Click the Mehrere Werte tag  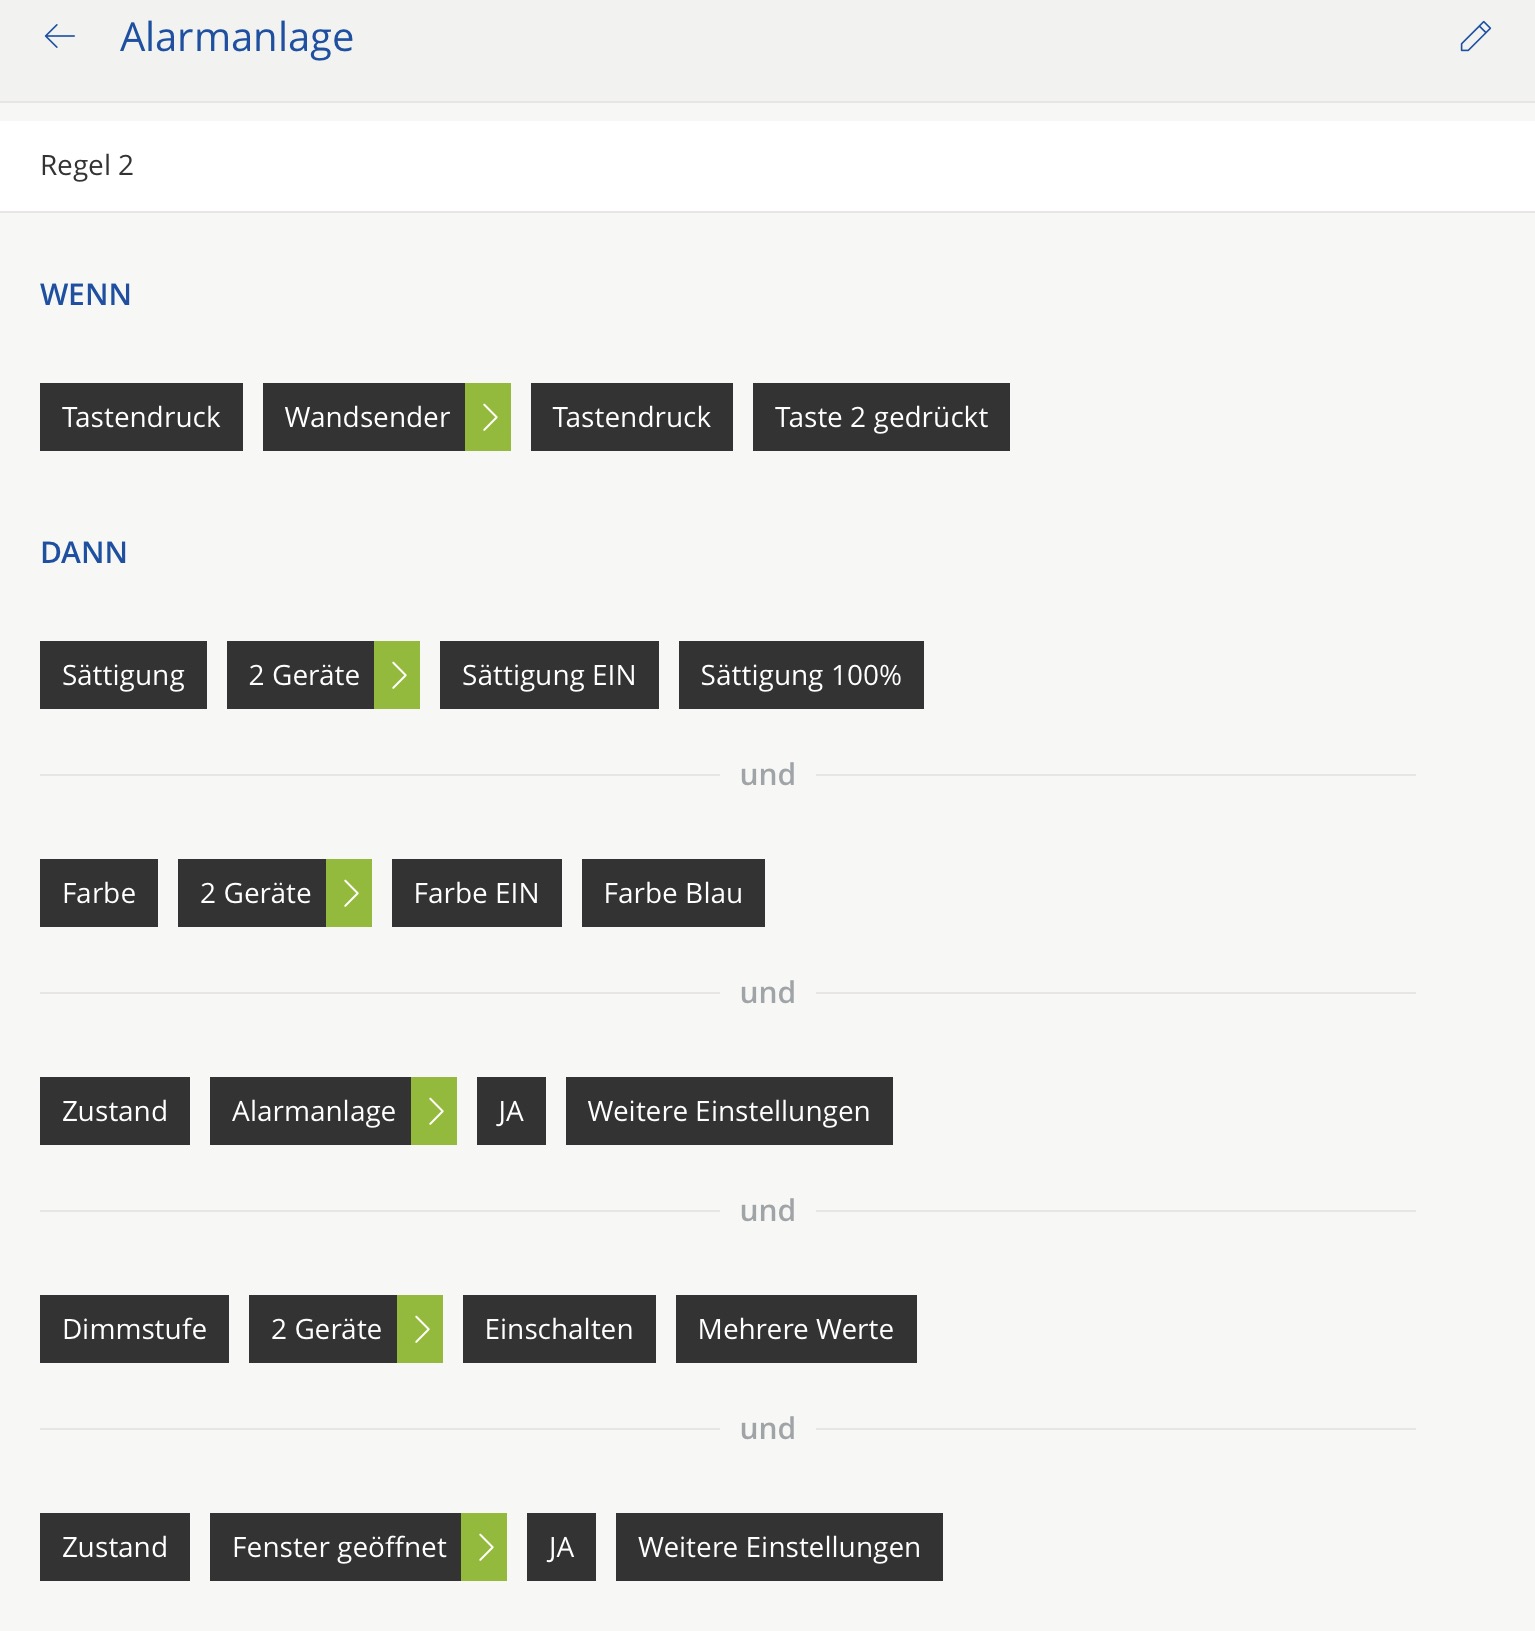point(796,1329)
